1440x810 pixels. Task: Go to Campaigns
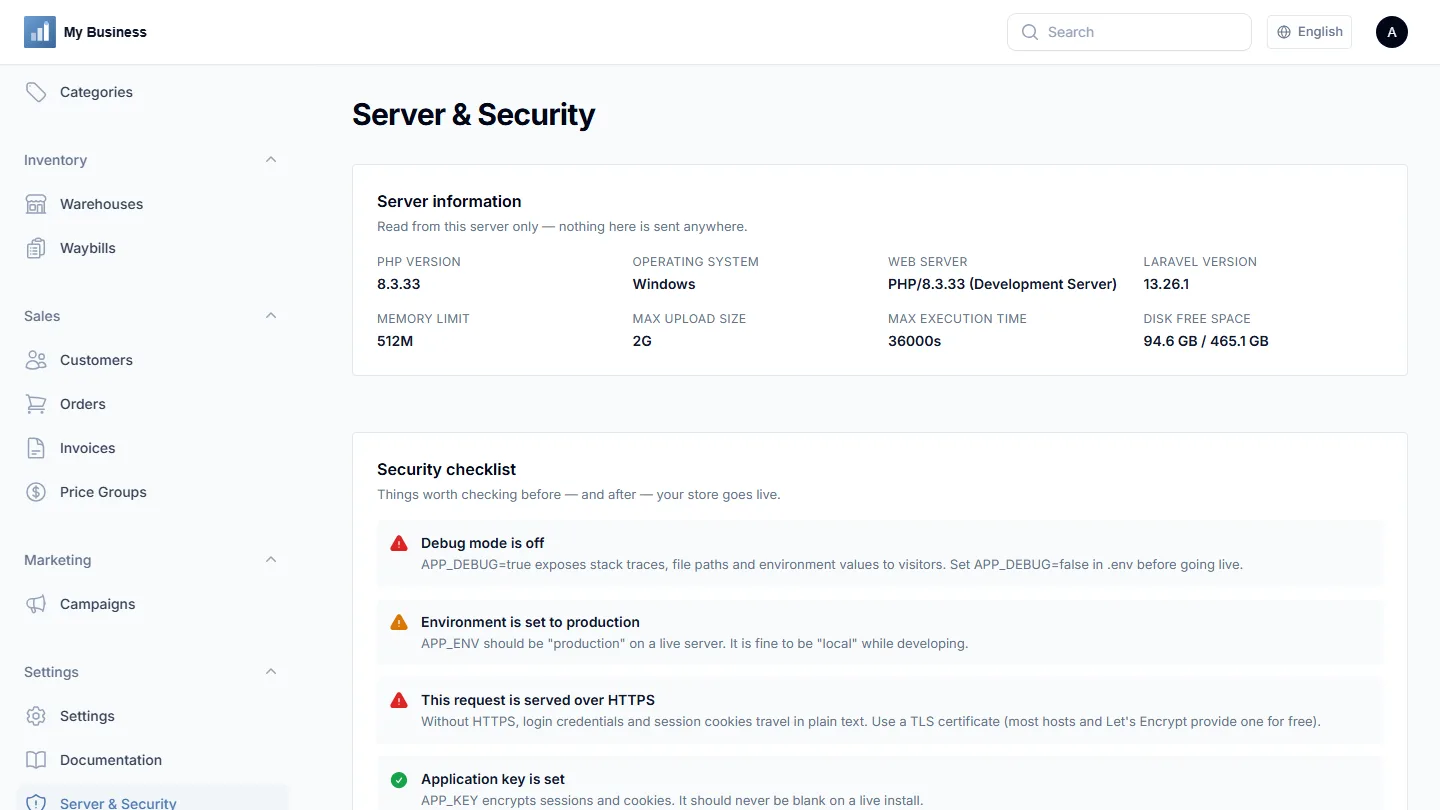point(152,604)
